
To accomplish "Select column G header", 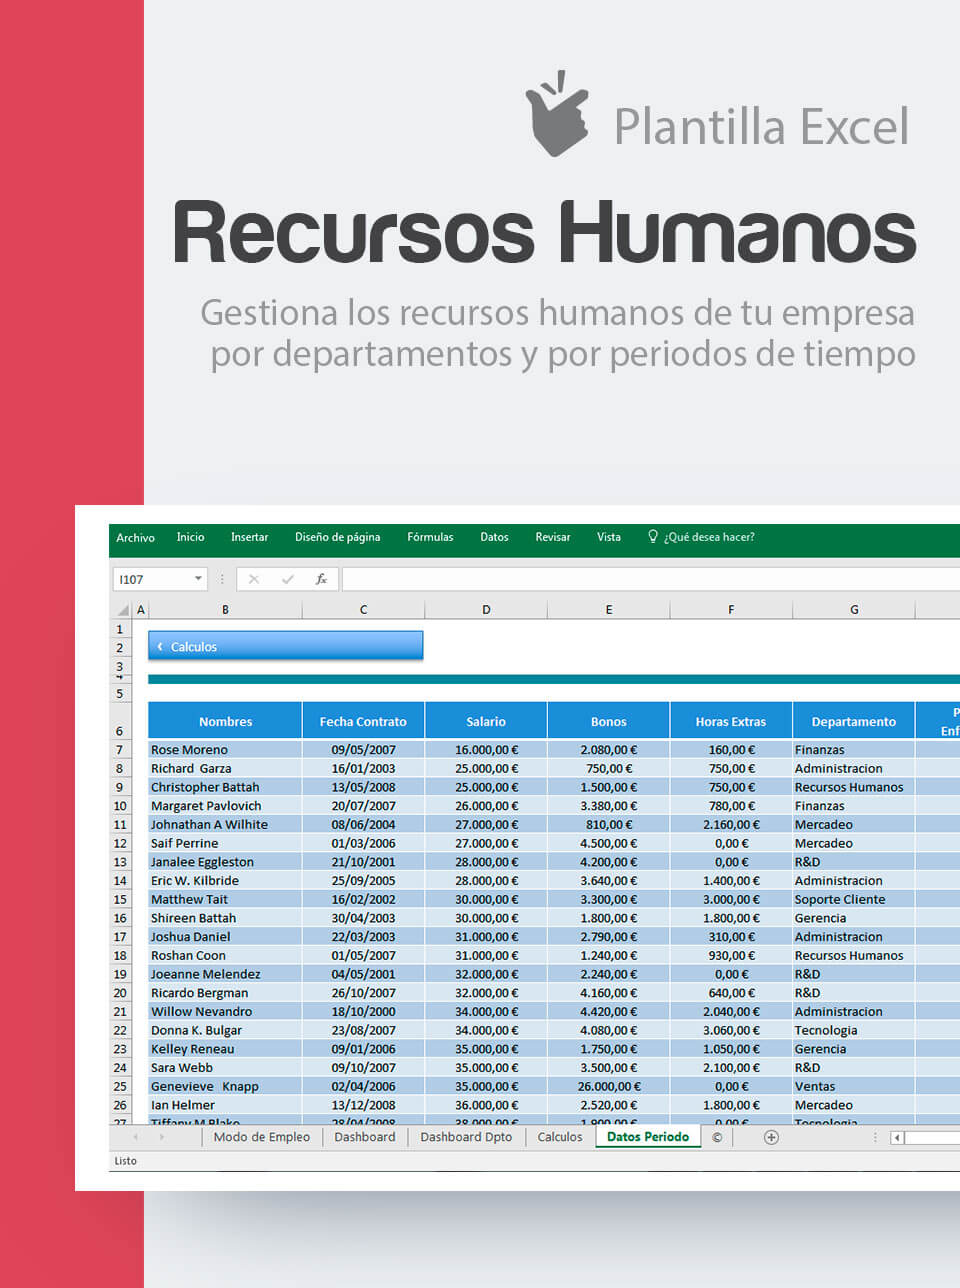I will click(x=854, y=610).
